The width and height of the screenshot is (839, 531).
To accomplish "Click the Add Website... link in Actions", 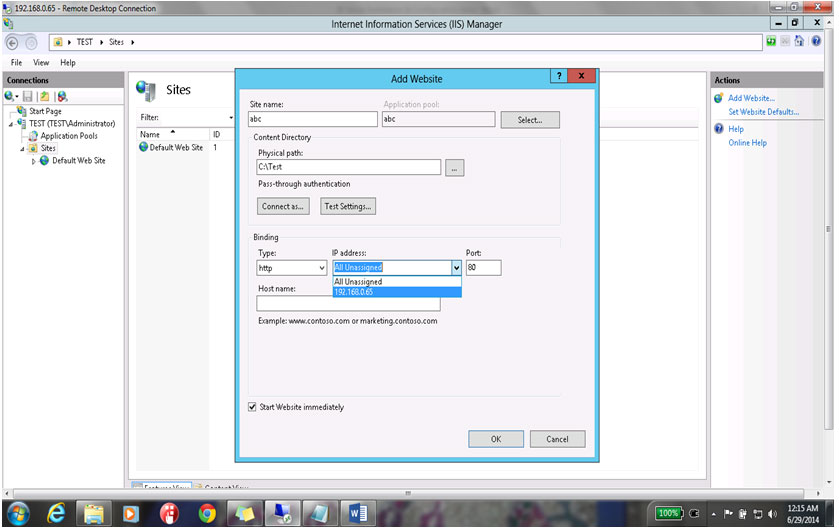I will click(751, 98).
